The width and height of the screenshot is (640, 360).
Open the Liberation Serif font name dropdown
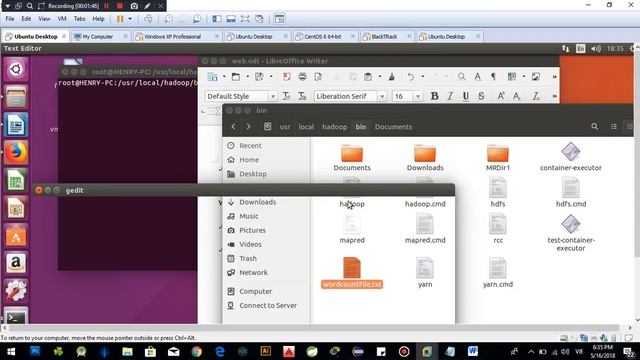pos(382,96)
